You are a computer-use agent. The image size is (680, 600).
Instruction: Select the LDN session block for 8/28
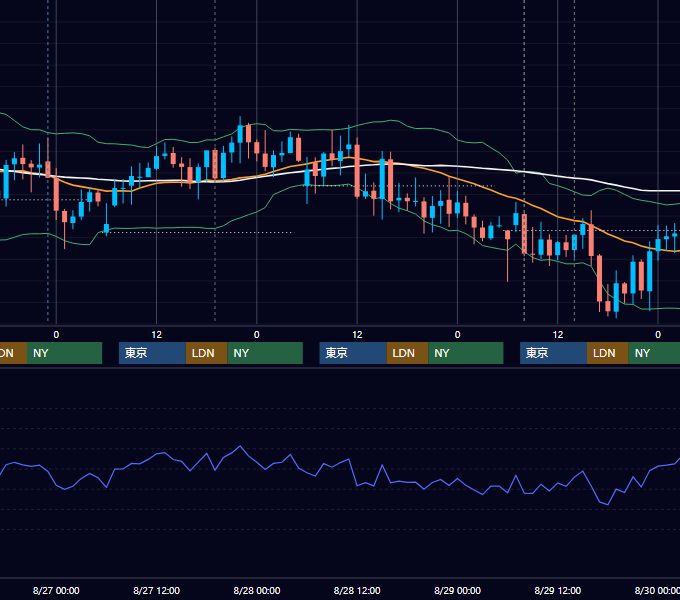(407, 353)
